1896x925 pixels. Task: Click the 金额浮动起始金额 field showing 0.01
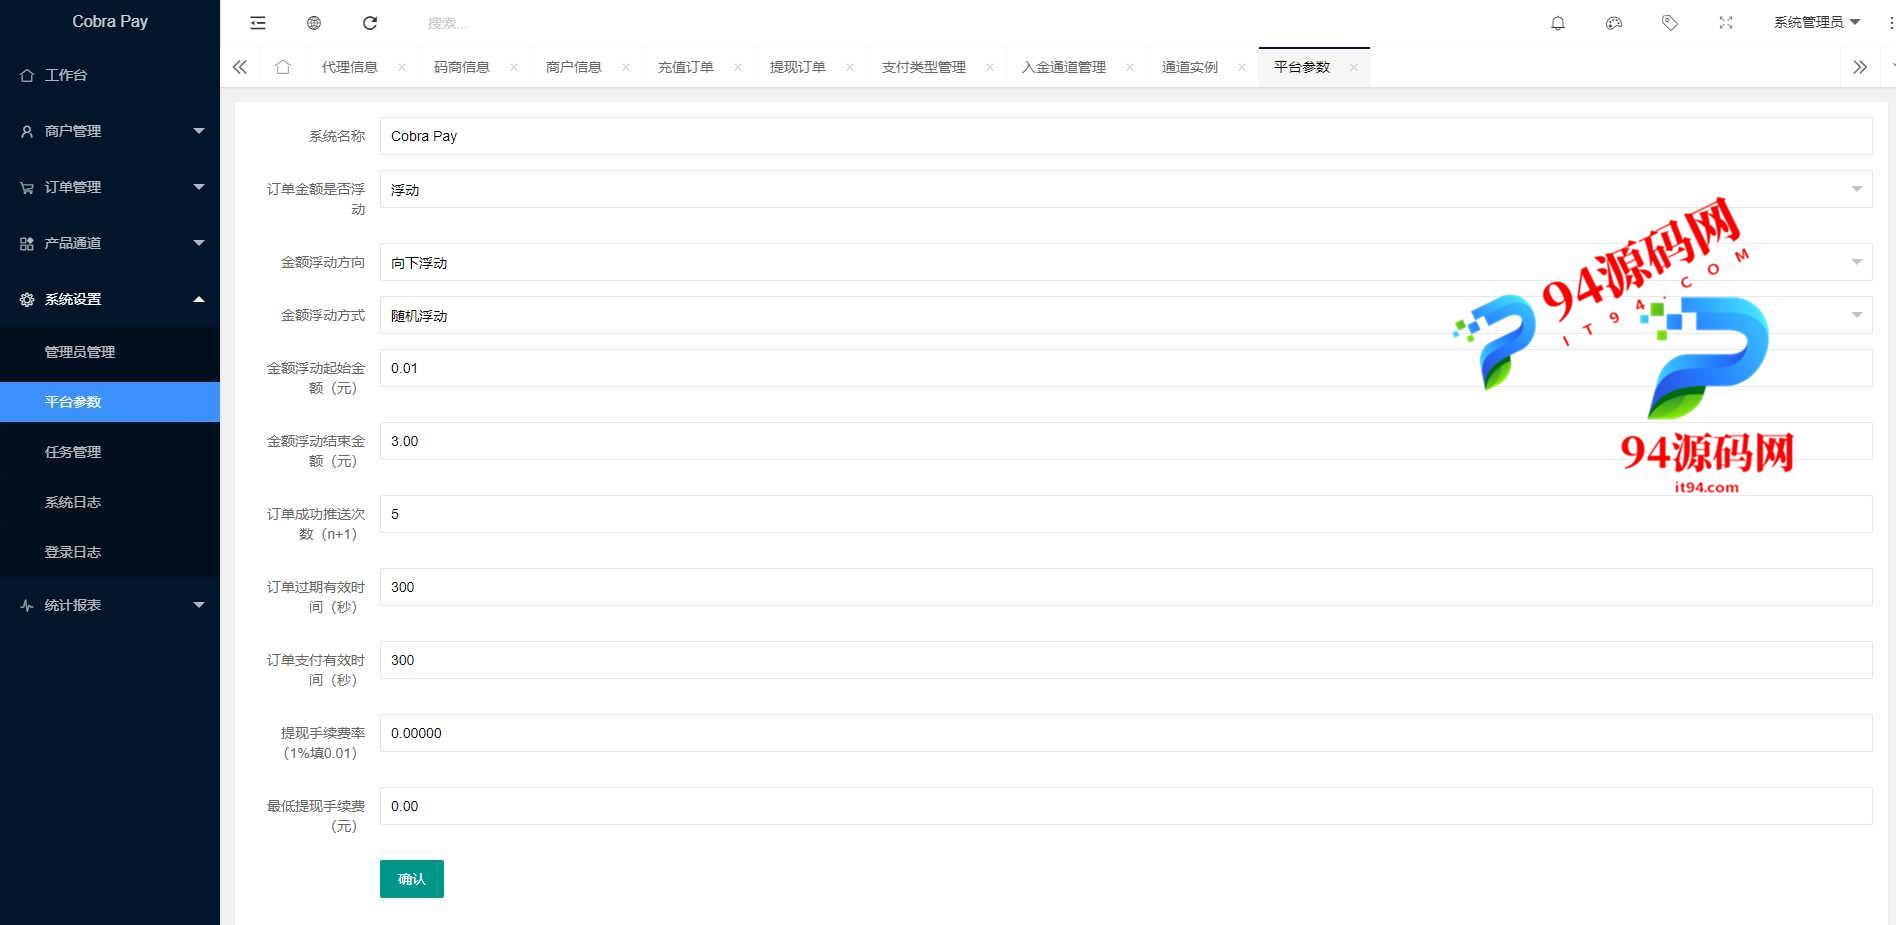(1126, 368)
